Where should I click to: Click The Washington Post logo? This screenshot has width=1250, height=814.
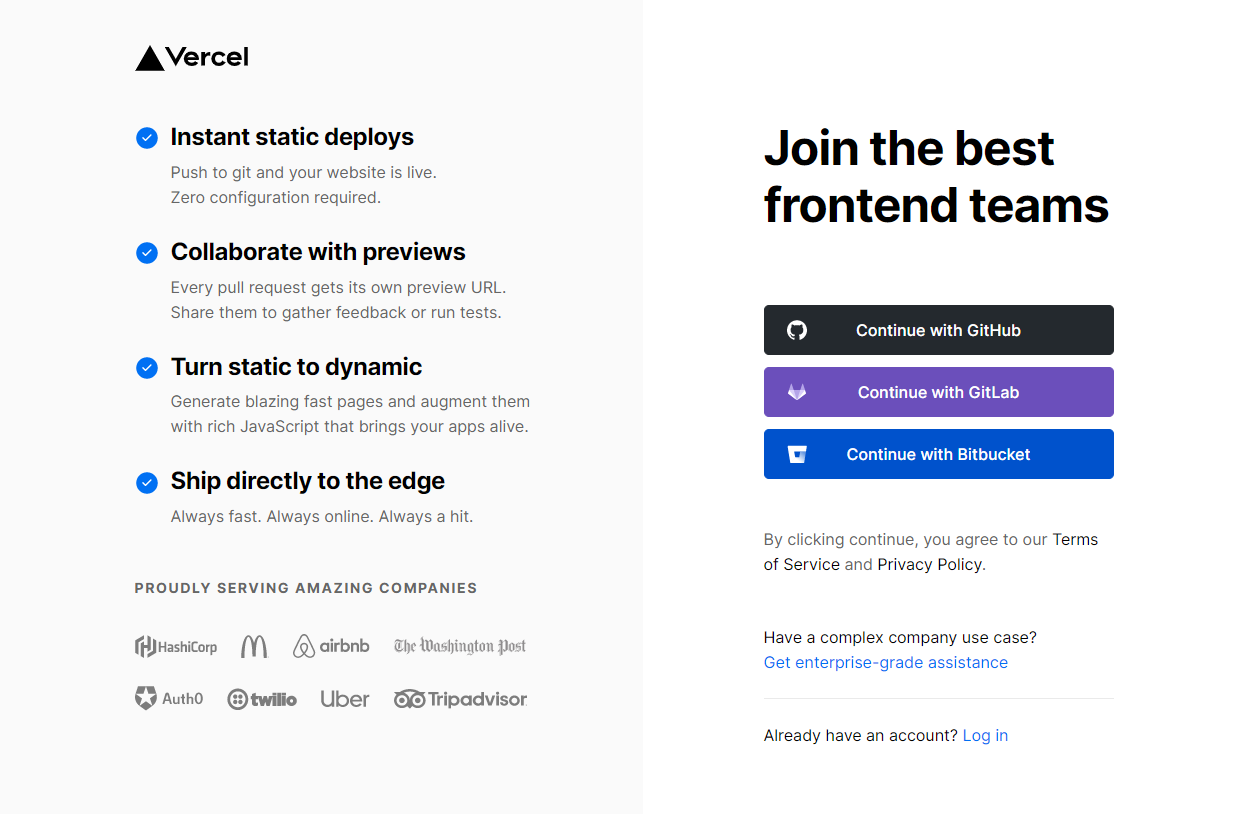(x=460, y=647)
